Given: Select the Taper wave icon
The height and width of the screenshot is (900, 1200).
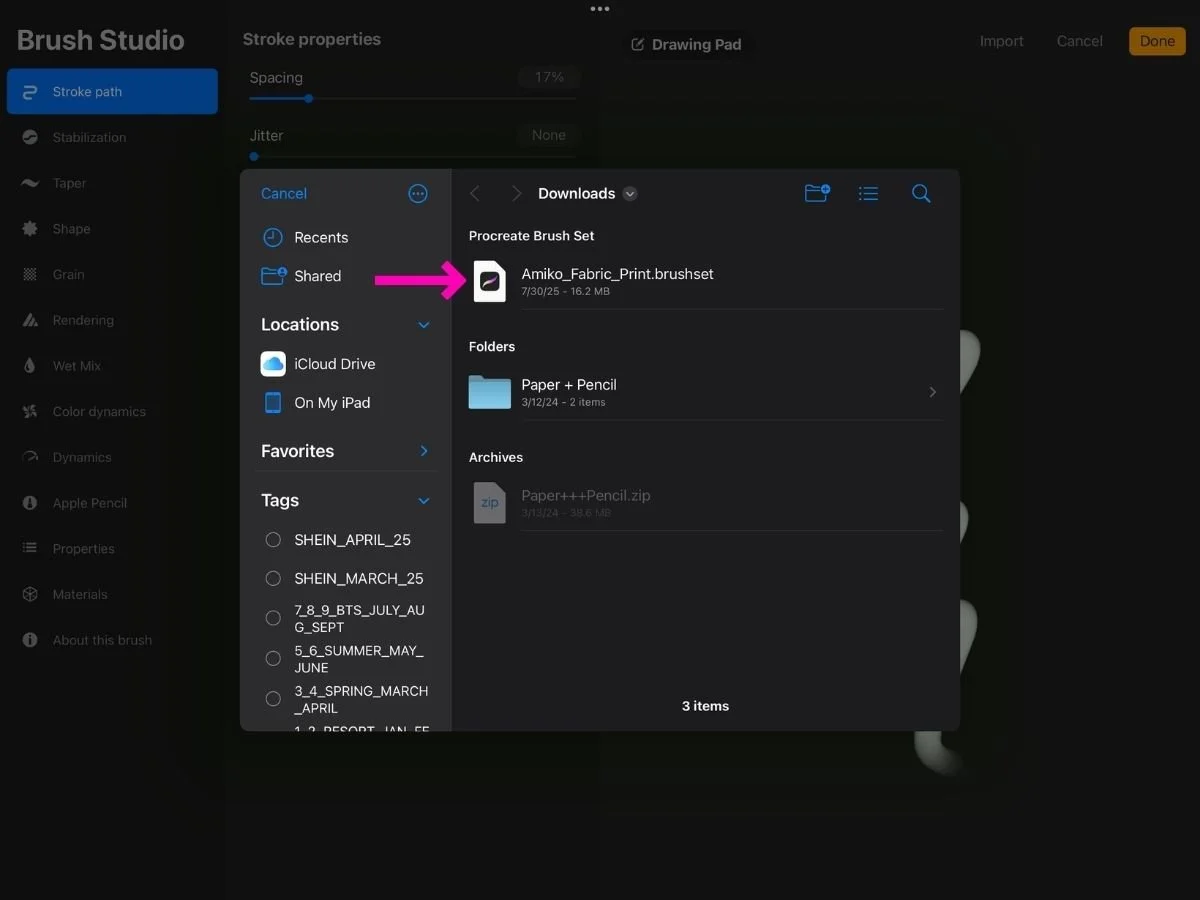Looking at the screenshot, I should 30,183.
